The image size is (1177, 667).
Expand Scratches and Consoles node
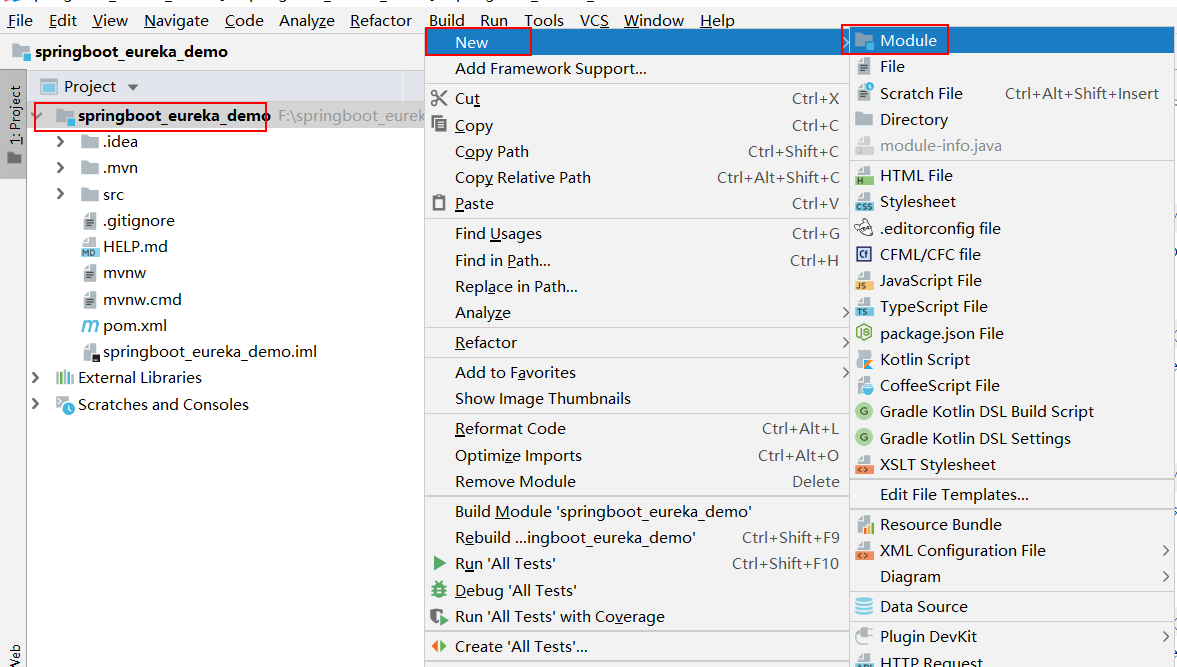(x=35, y=404)
